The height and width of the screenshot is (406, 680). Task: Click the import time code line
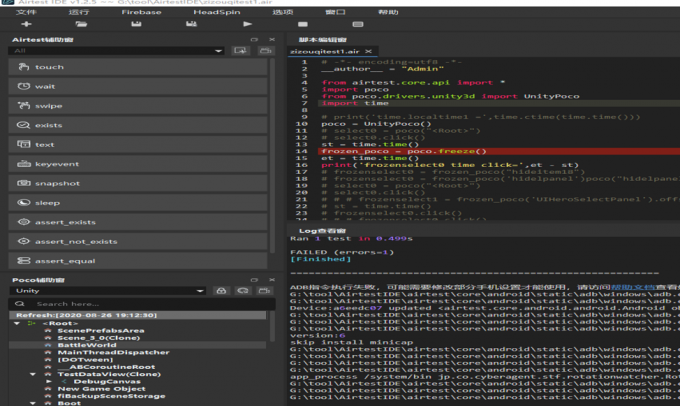click(355, 103)
